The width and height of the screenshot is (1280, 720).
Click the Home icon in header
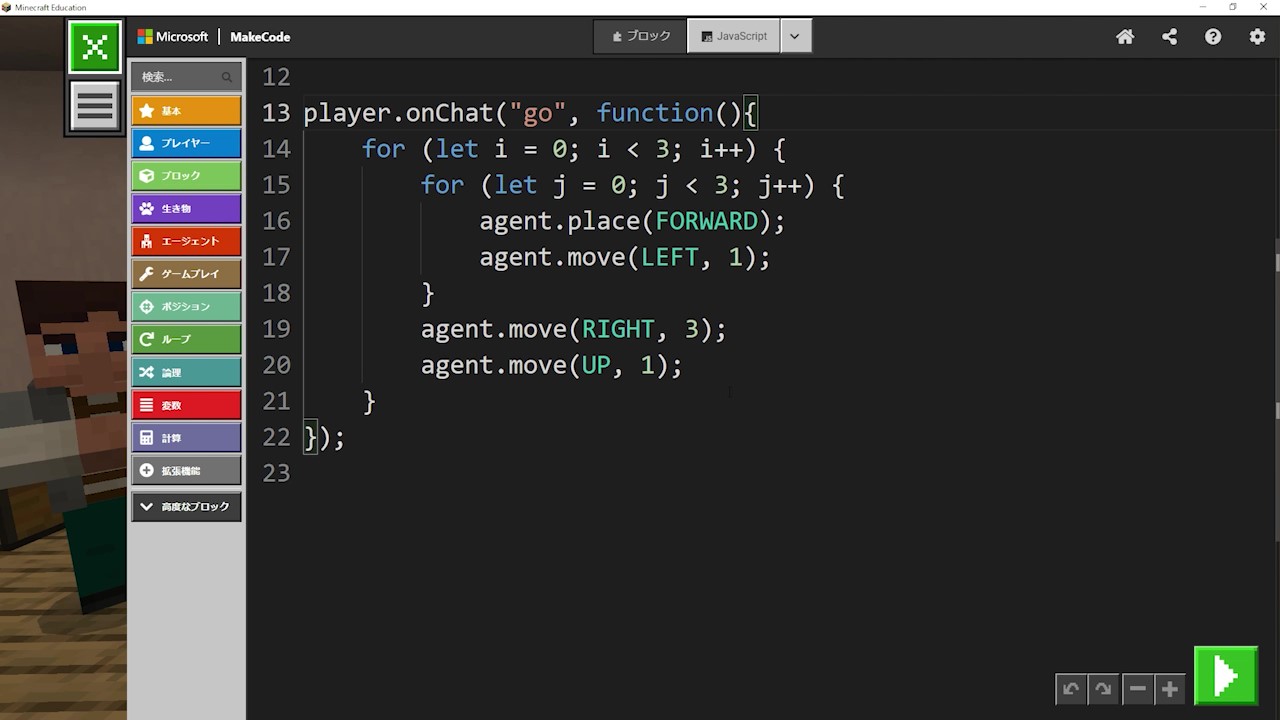1125,37
